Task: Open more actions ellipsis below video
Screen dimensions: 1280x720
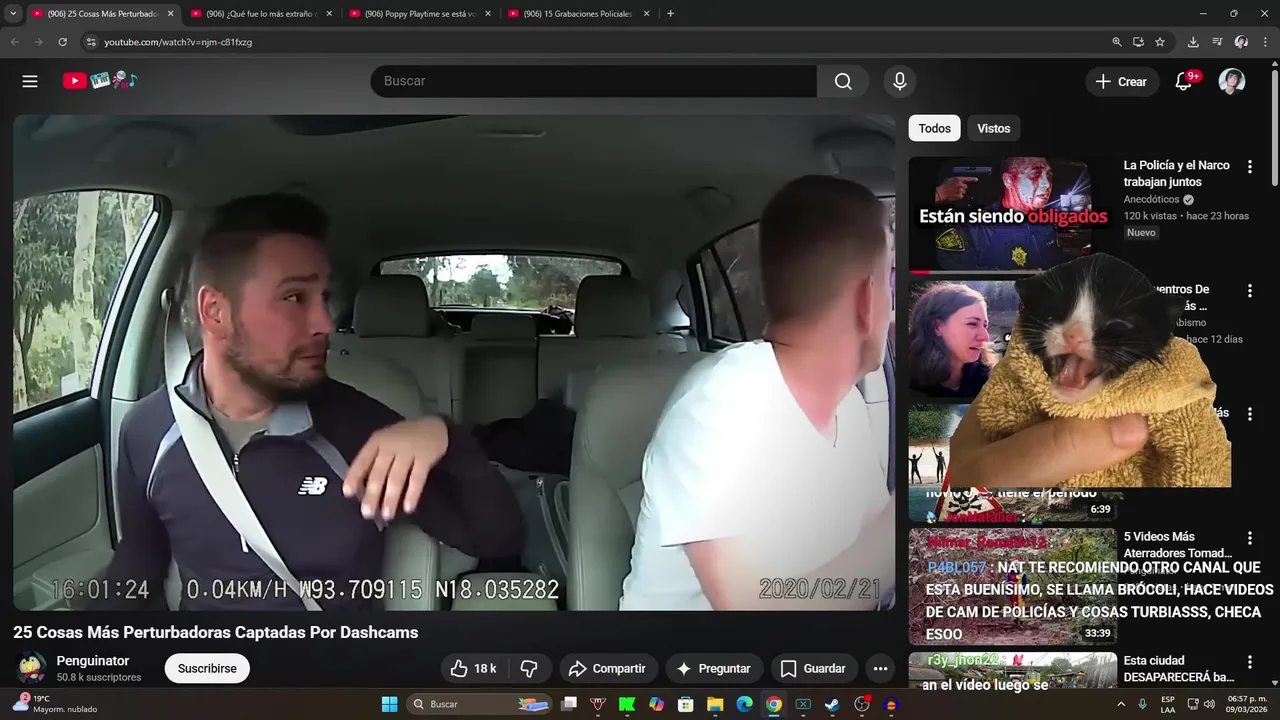Action: (x=880, y=668)
